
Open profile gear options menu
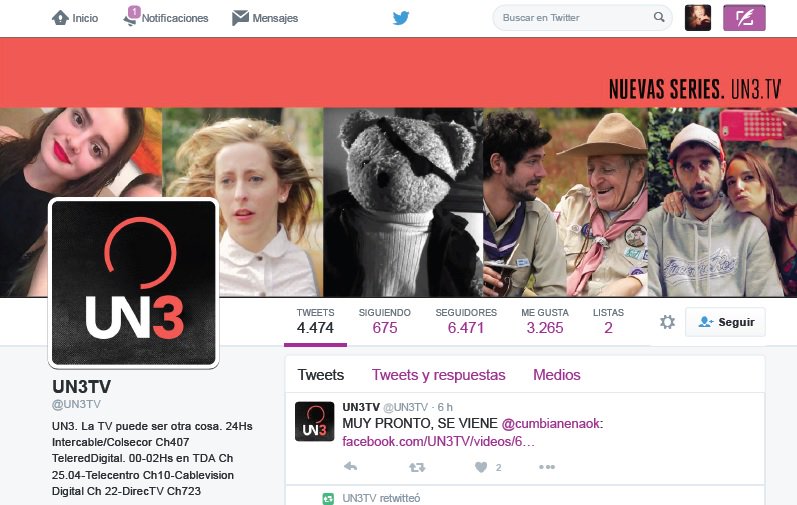667,322
